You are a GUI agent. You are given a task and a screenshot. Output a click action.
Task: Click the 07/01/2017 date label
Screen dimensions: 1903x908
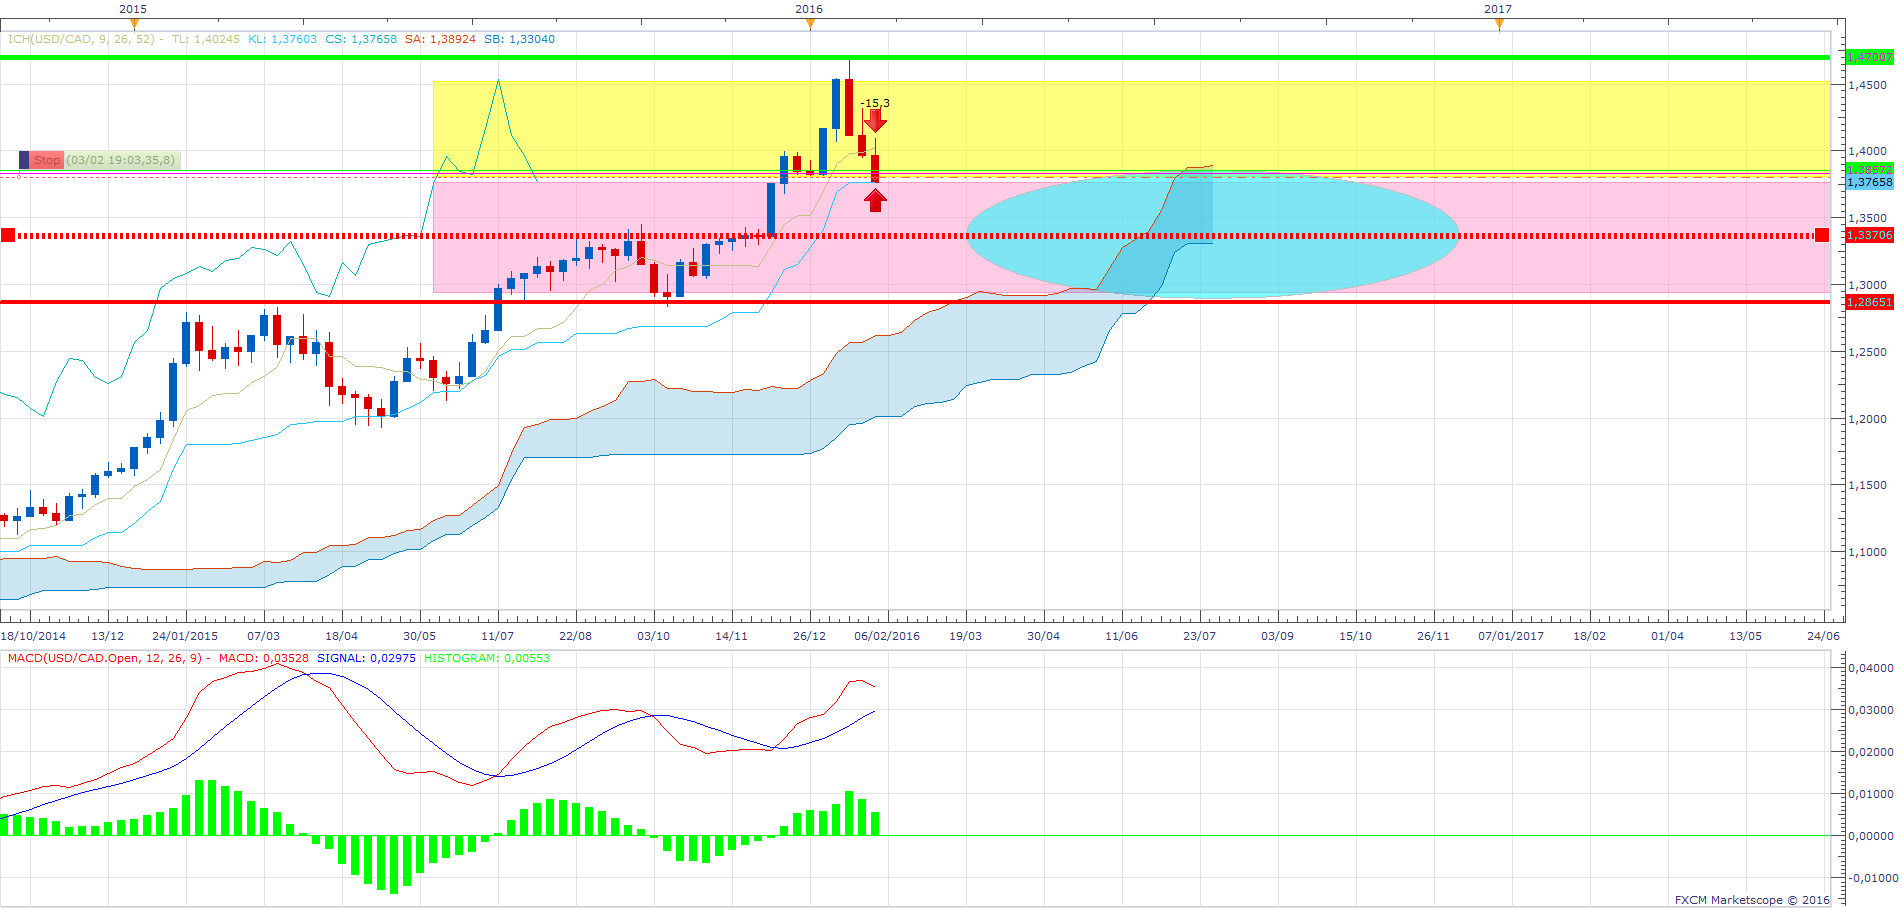(1511, 636)
